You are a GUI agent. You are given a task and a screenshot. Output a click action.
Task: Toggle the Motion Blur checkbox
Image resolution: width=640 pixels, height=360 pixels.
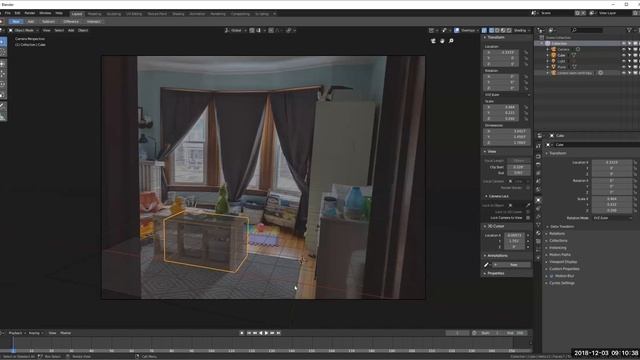pos(552,276)
